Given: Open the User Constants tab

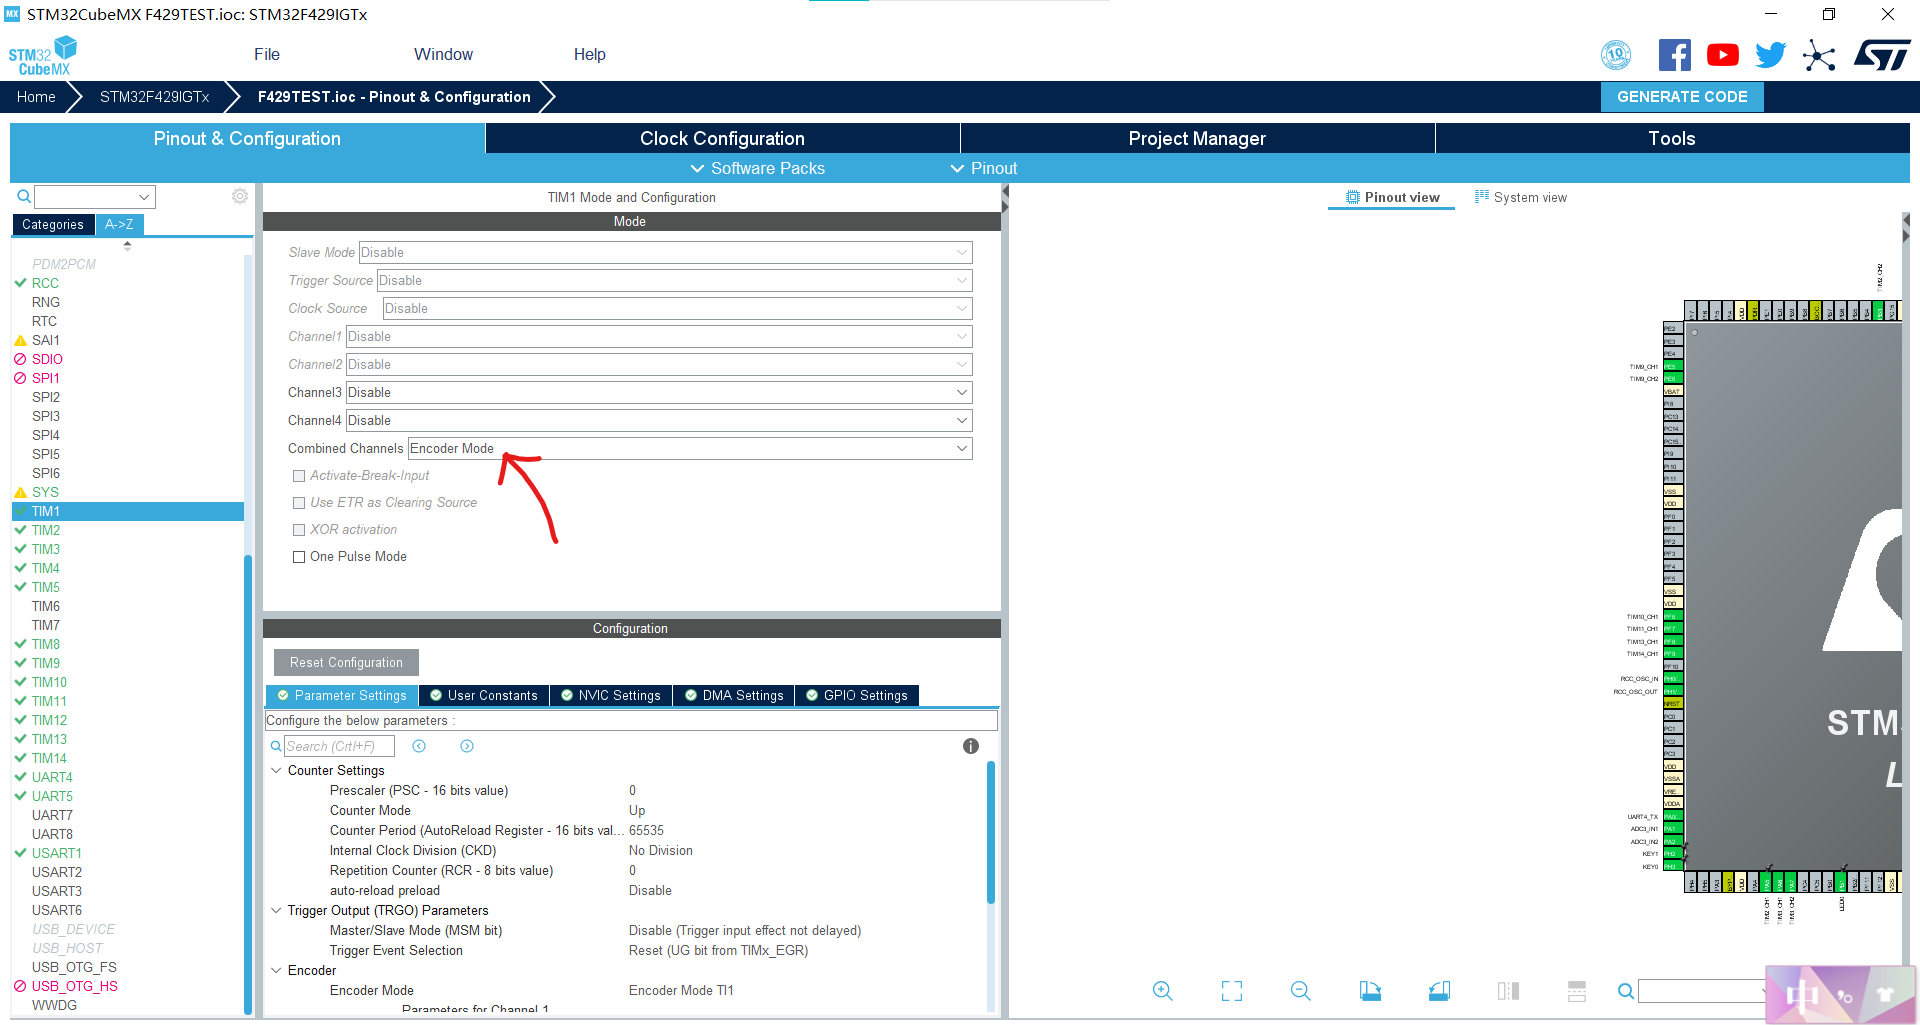Looking at the screenshot, I should click(x=484, y=695).
